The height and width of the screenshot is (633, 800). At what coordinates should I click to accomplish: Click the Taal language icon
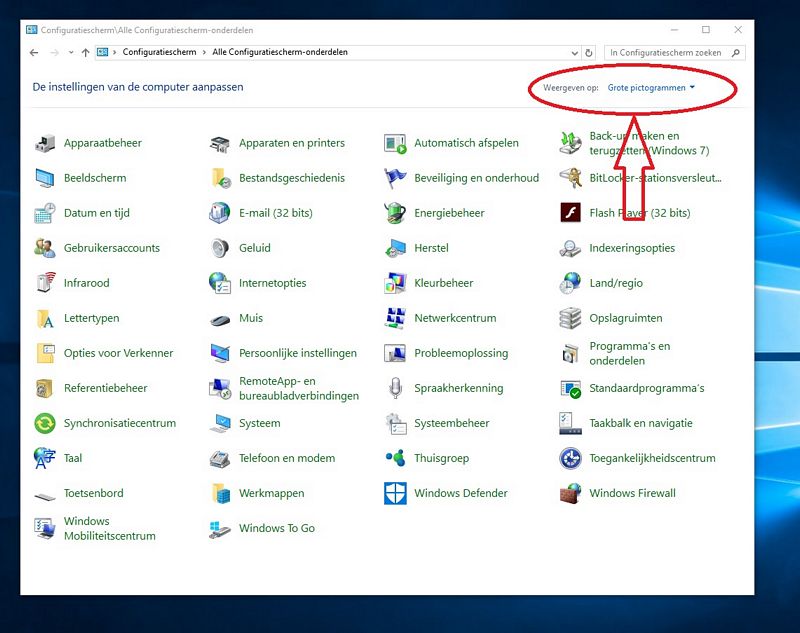[x=45, y=458]
